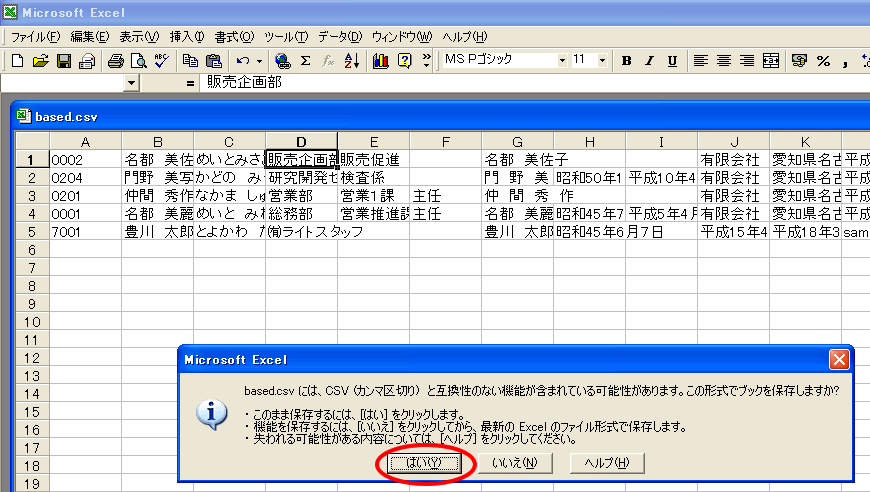Click the はい(Y) button in dialog
This screenshot has height=492, width=870.
coord(424,463)
